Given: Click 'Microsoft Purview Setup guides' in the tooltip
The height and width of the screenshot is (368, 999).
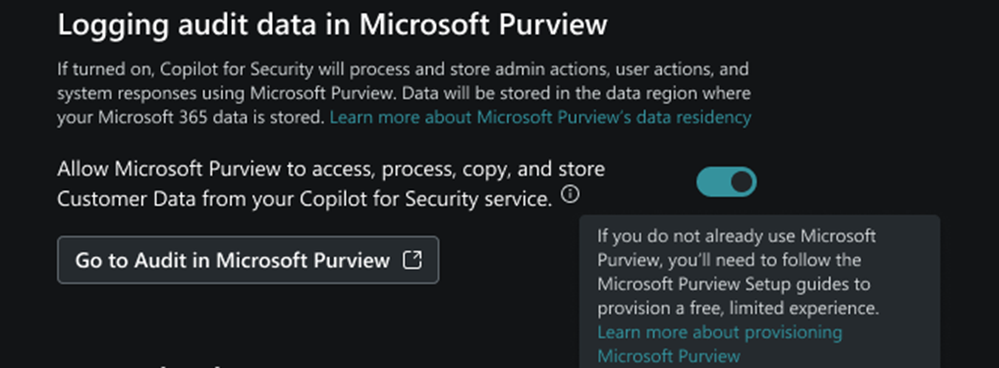Looking at the screenshot, I should click(x=726, y=284).
